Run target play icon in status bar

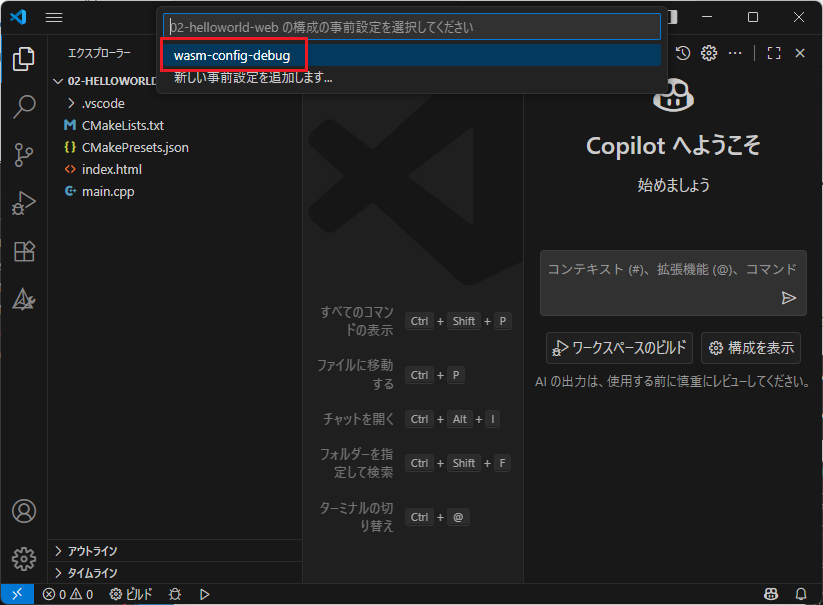click(205, 594)
